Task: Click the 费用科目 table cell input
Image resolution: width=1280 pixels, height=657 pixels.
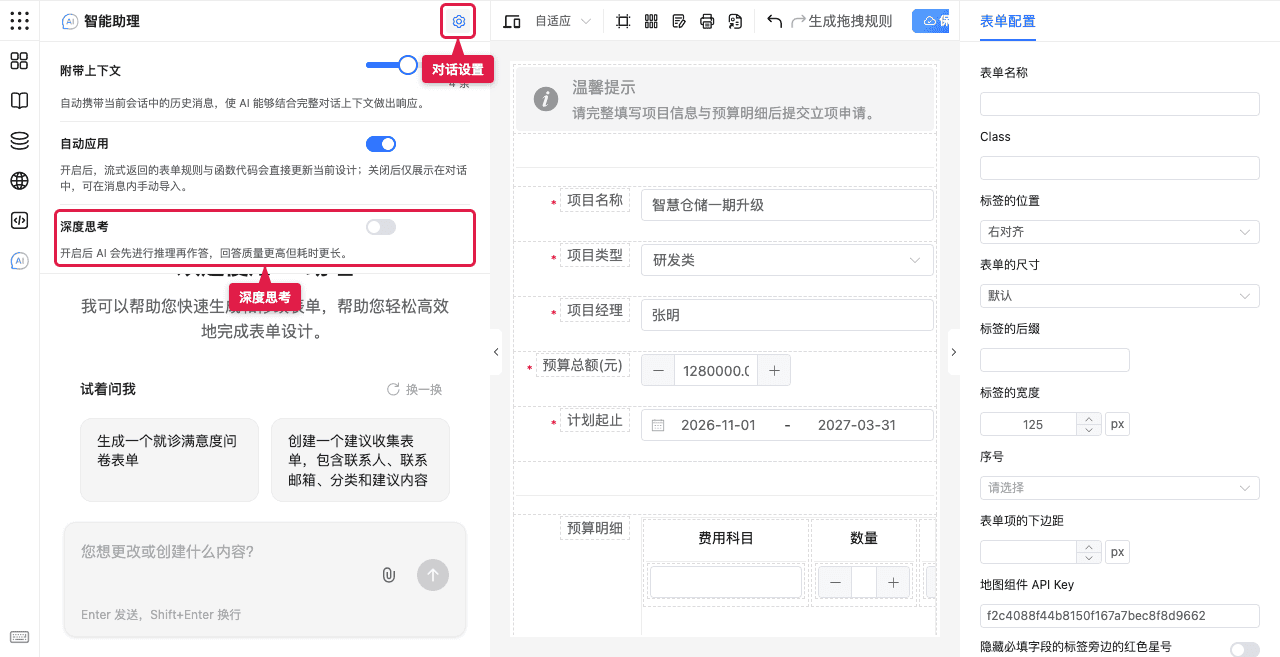Action: coord(726,582)
